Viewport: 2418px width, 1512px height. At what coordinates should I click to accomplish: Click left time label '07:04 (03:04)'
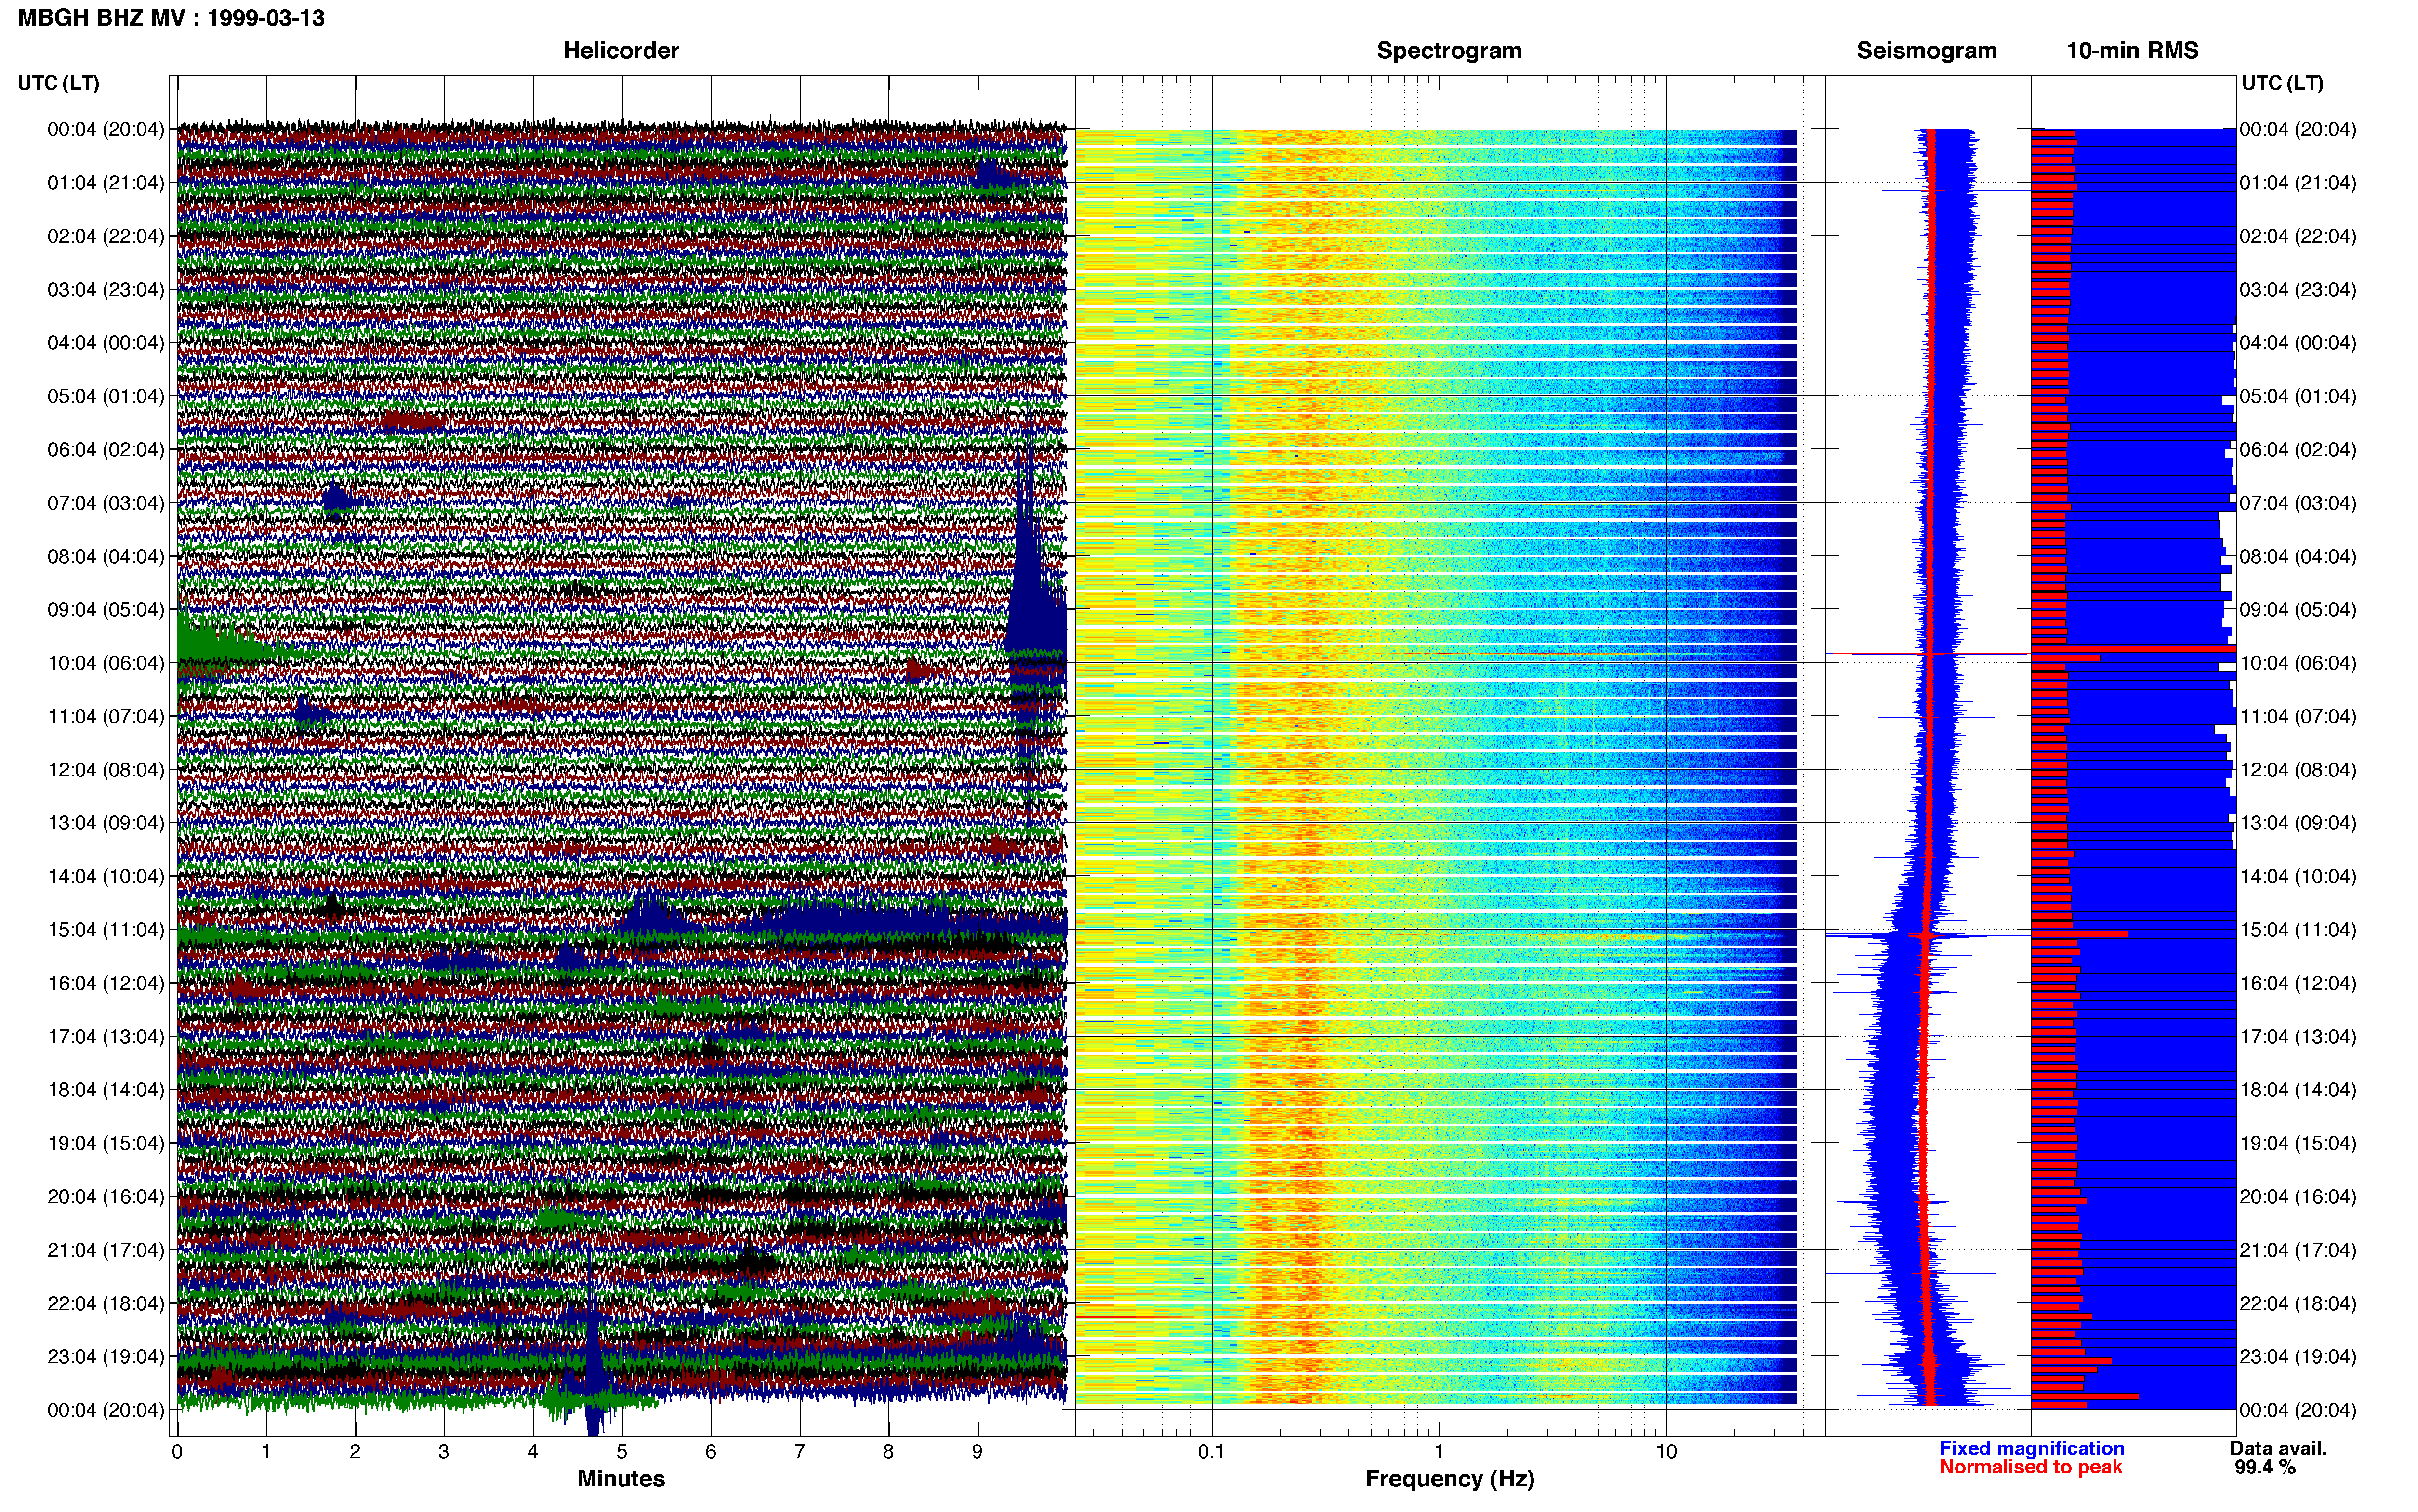[x=106, y=503]
